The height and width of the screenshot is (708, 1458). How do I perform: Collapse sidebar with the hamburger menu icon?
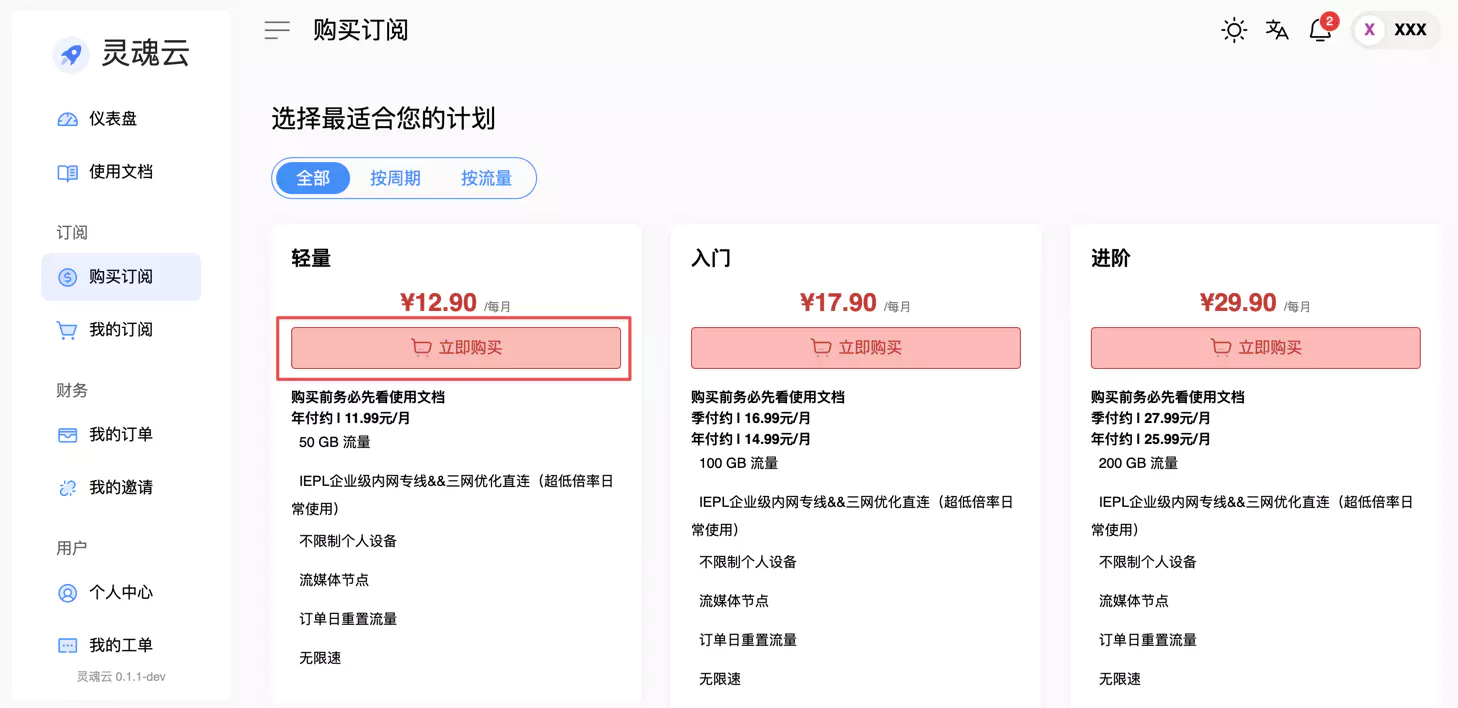coord(277,30)
